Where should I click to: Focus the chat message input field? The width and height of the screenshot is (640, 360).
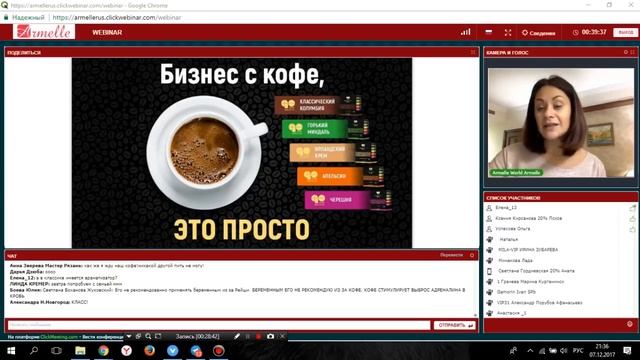tap(219, 325)
